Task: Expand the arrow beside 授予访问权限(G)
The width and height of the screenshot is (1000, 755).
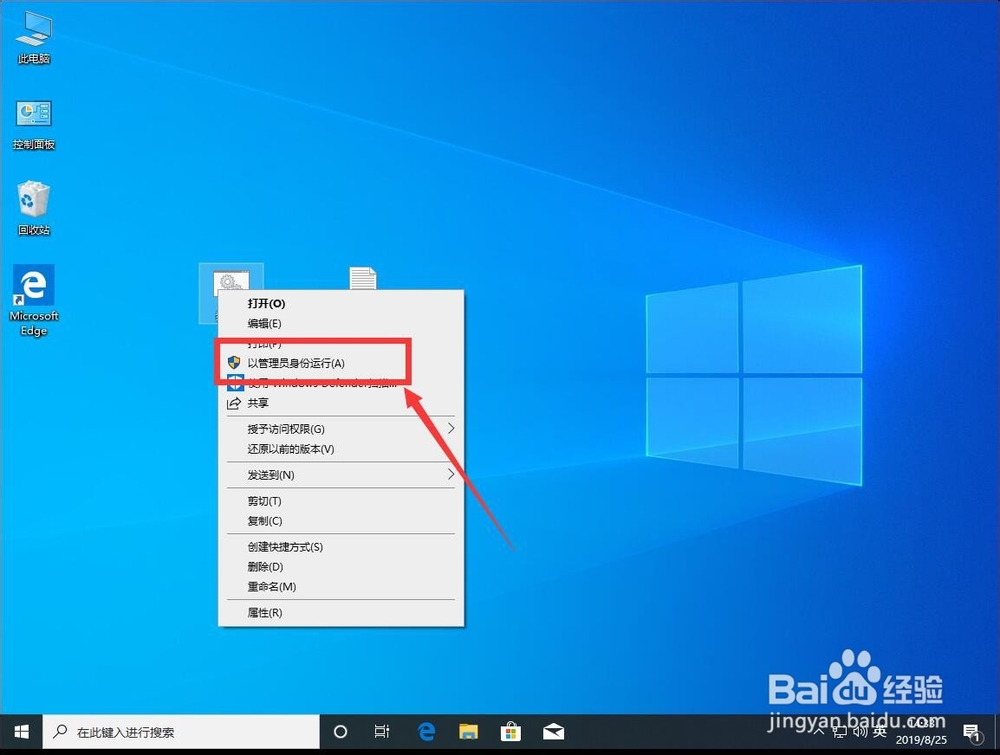Action: (451, 429)
